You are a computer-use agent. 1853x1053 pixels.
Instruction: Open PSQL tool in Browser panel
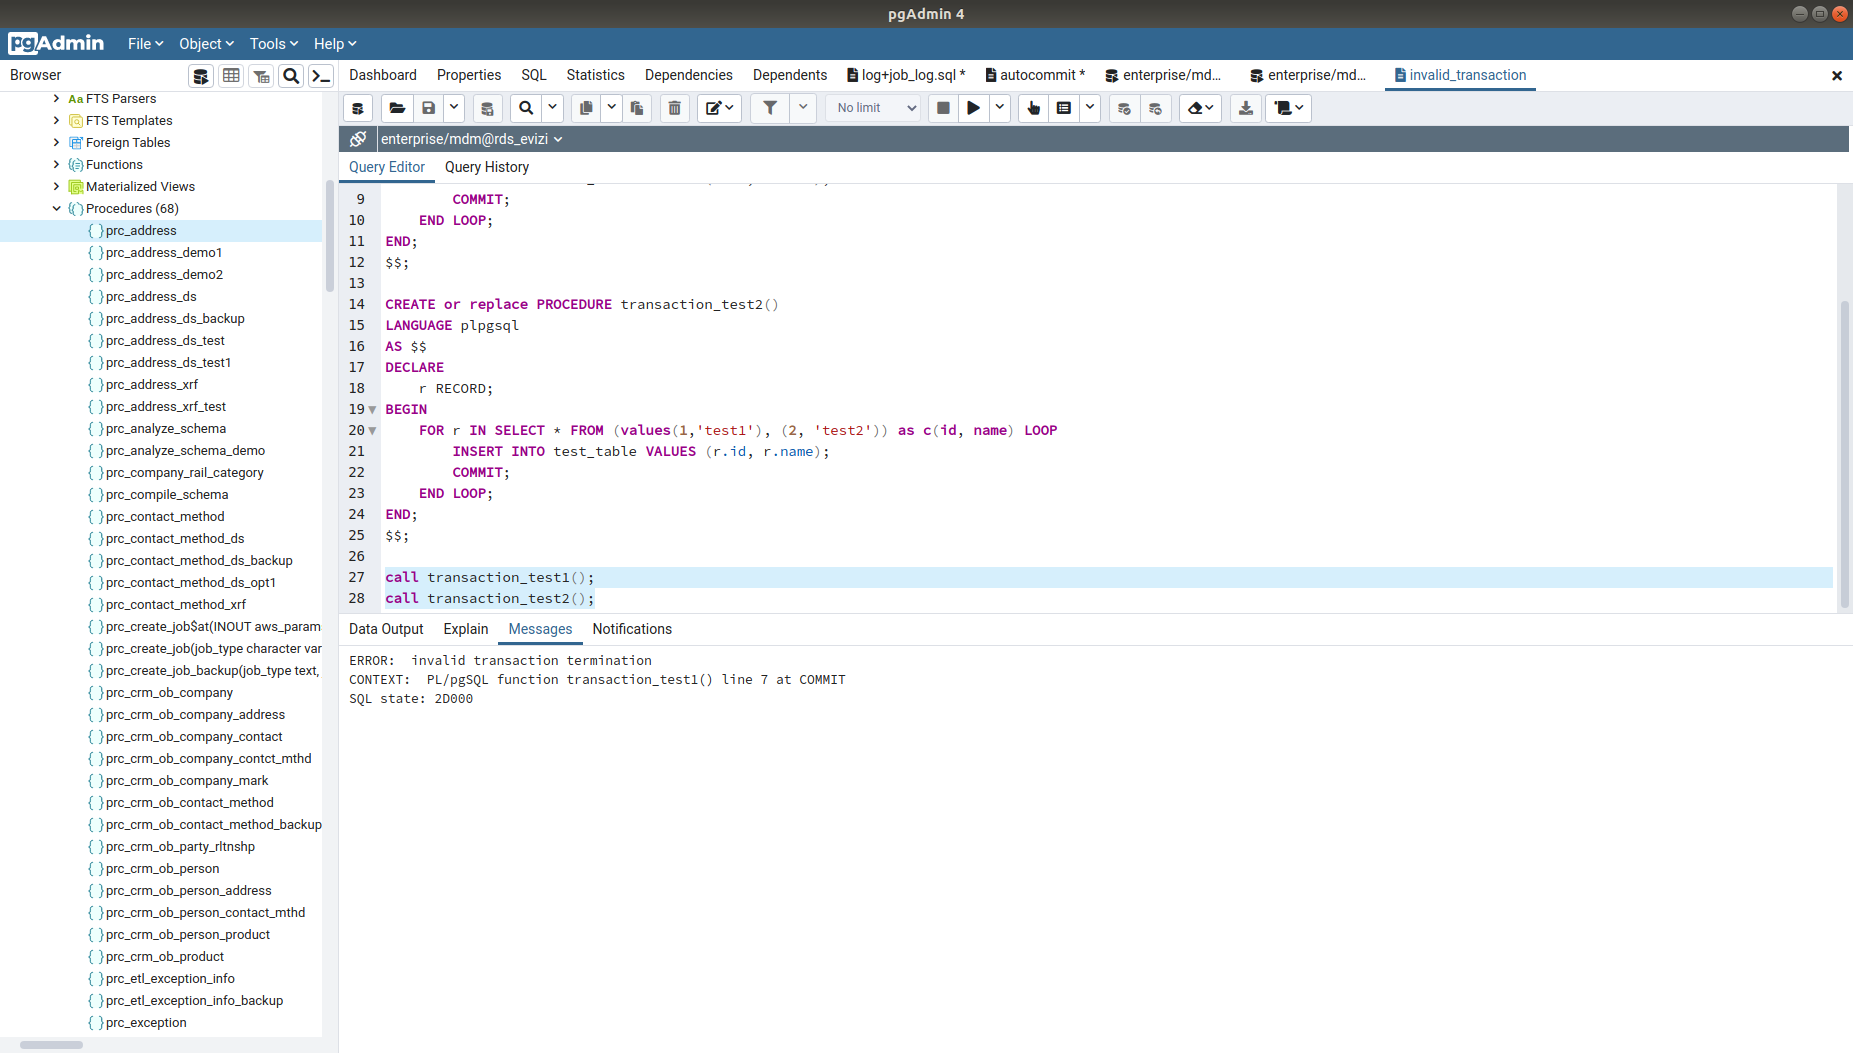[x=321, y=76]
